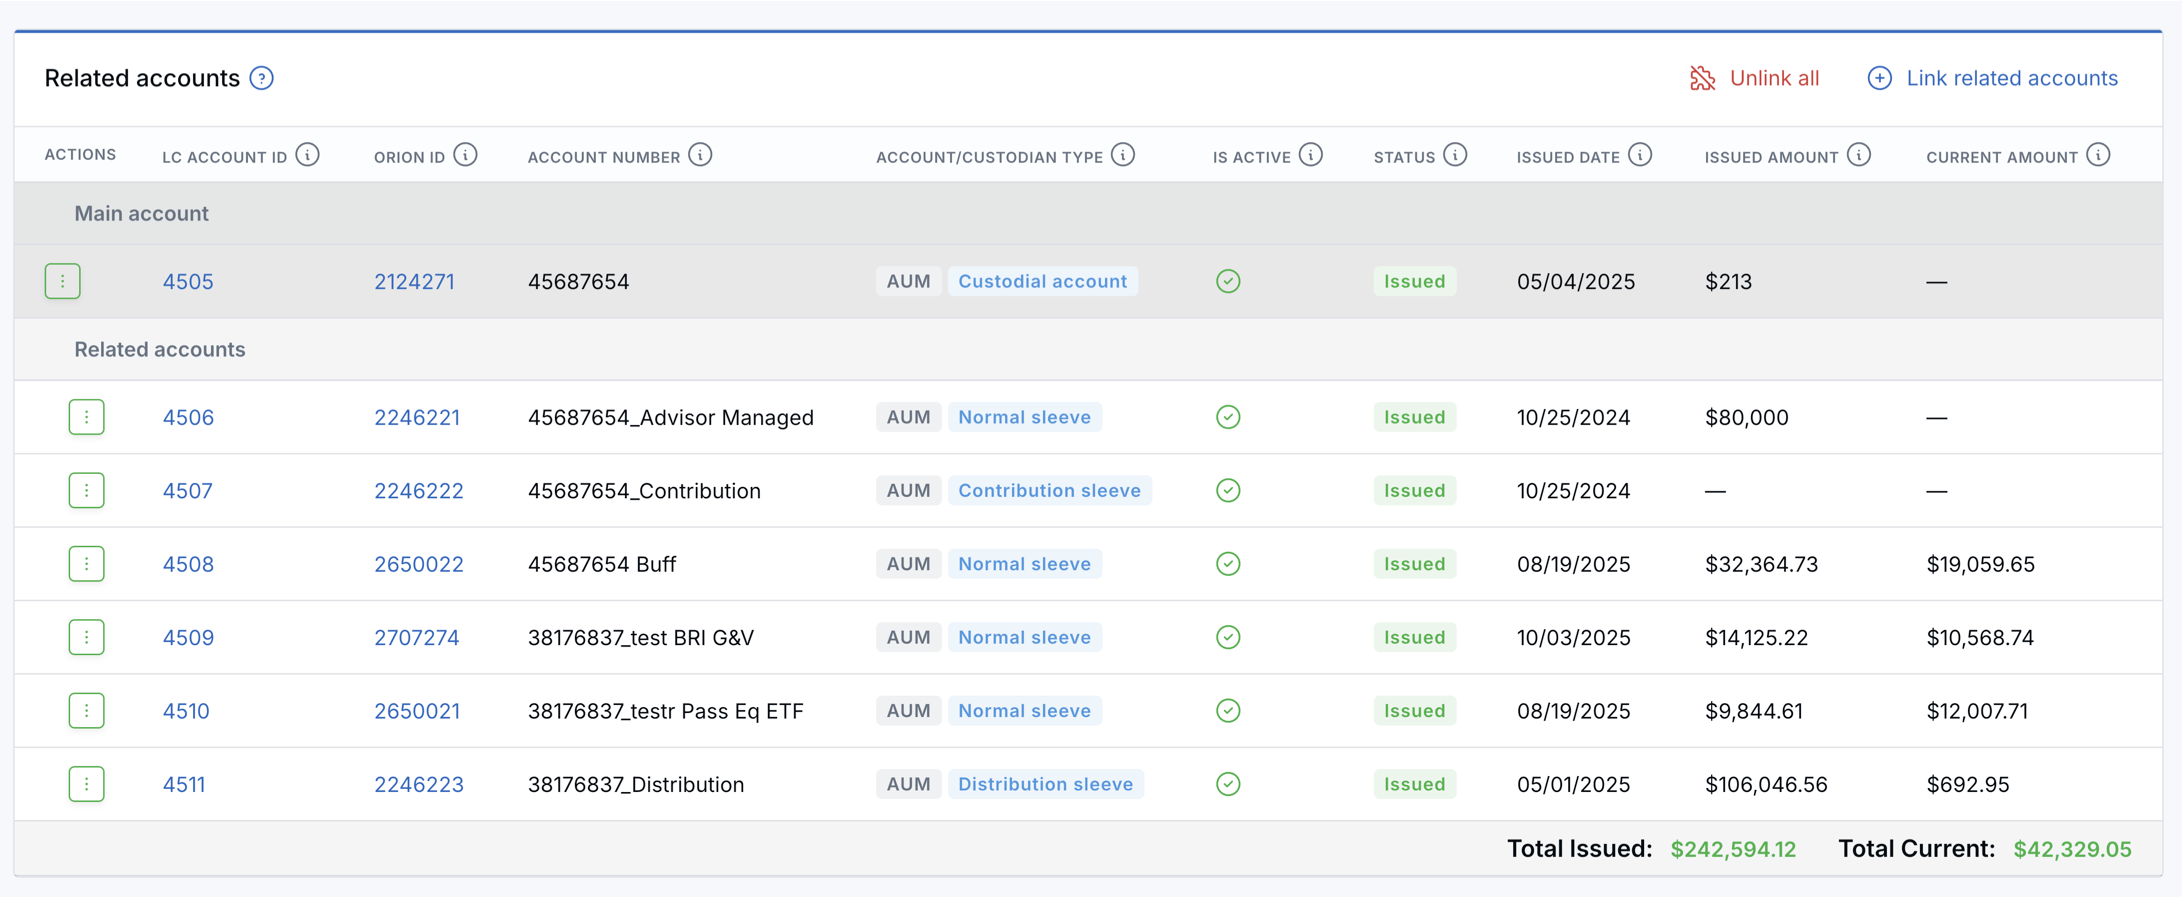Click current amount $19,059.65

point(1980,564)
